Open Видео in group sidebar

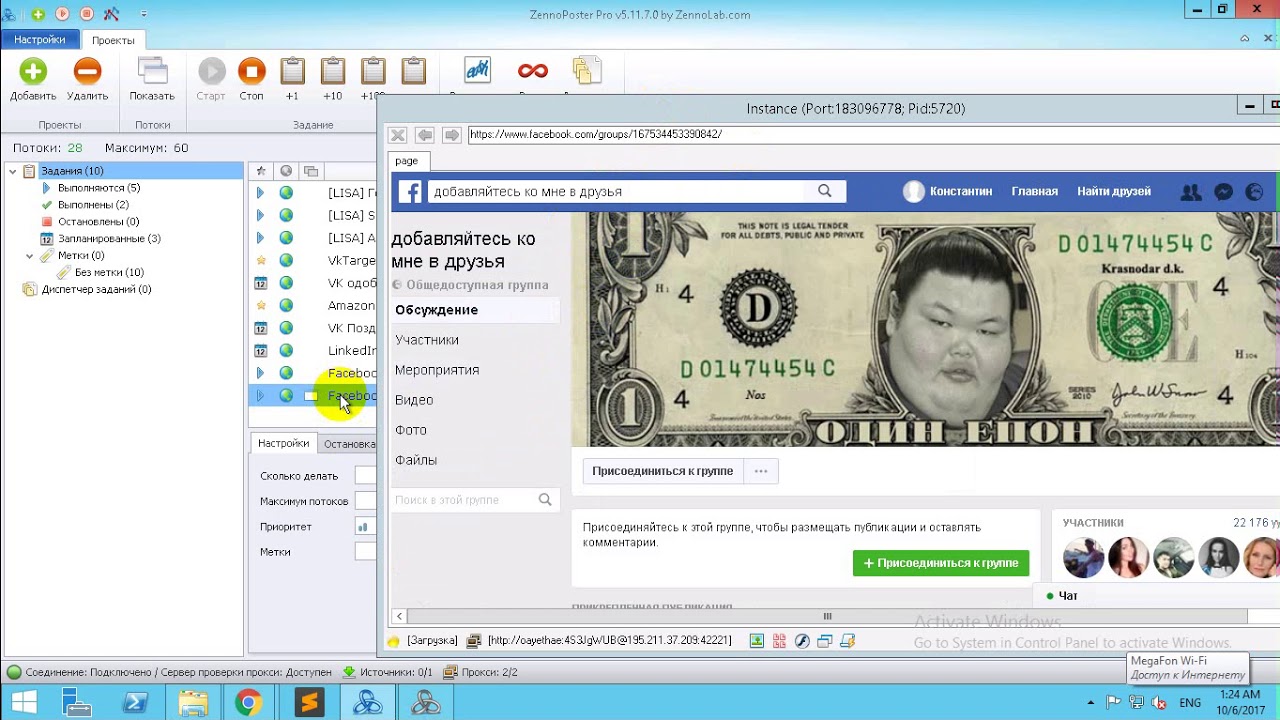pyautogui.click(x=414, y=400)
